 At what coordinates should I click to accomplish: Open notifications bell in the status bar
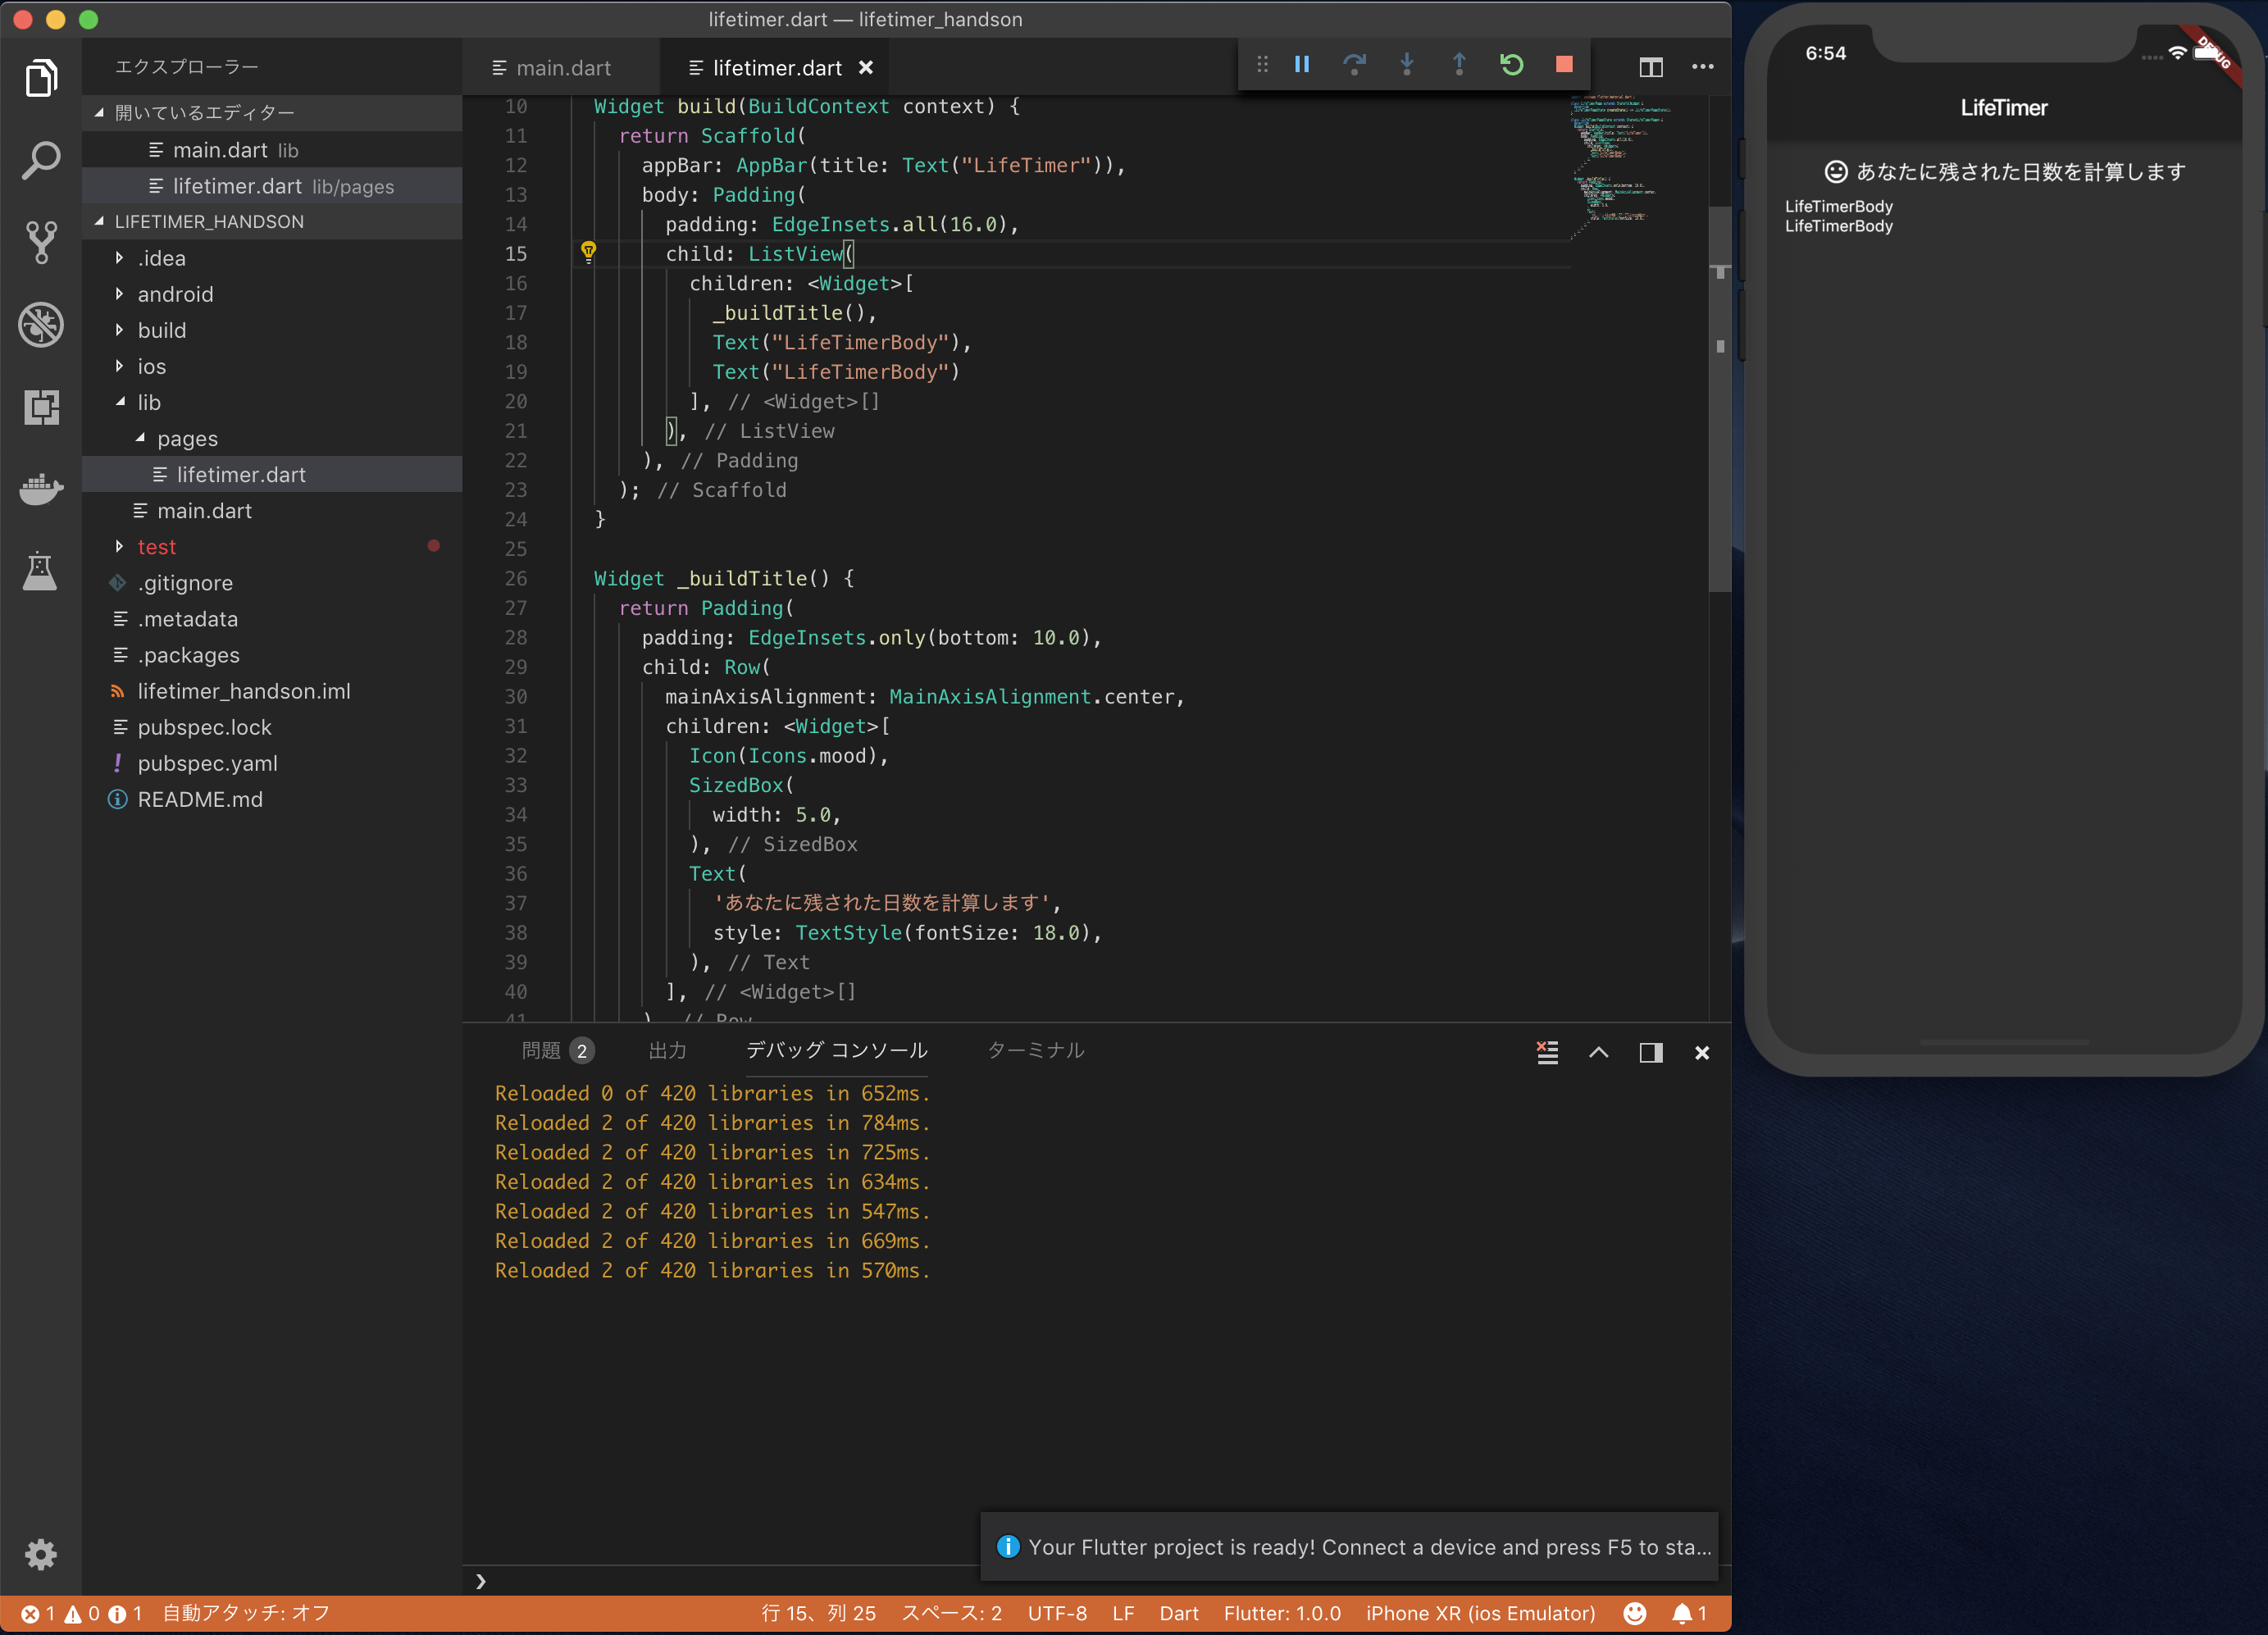pos(1689,1613)
